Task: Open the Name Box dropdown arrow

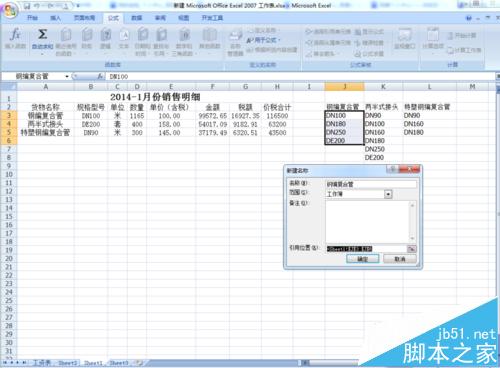Action: (67, 76)
